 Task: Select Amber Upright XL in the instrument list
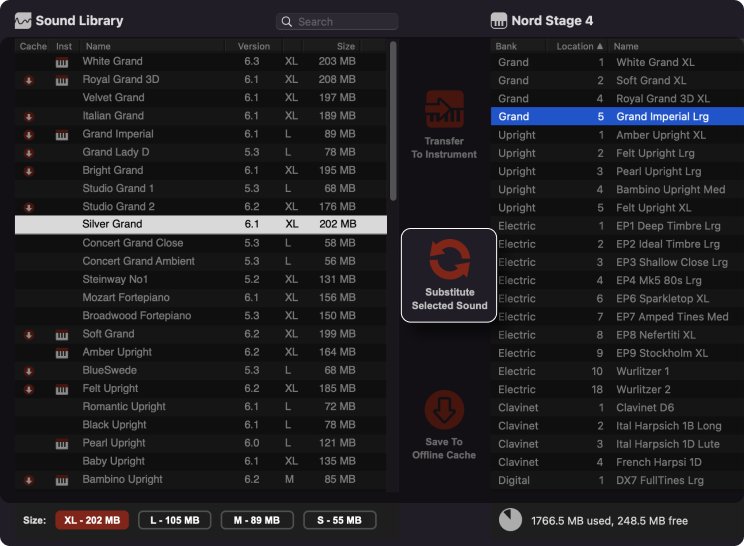point(617,135)
